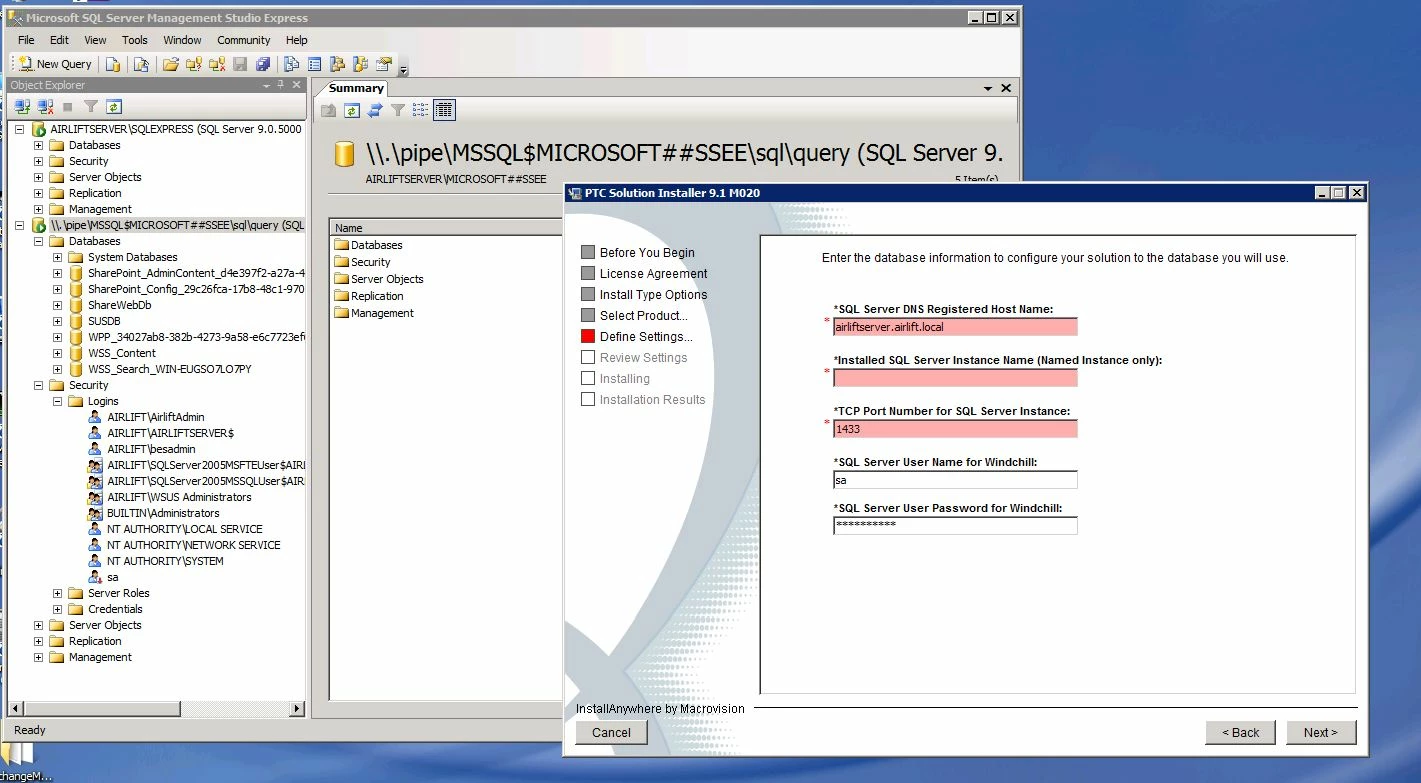The image size is (1421, 783).
Task: Open Object Explorer window position dropdown arrow
Action: click(267, 86)
